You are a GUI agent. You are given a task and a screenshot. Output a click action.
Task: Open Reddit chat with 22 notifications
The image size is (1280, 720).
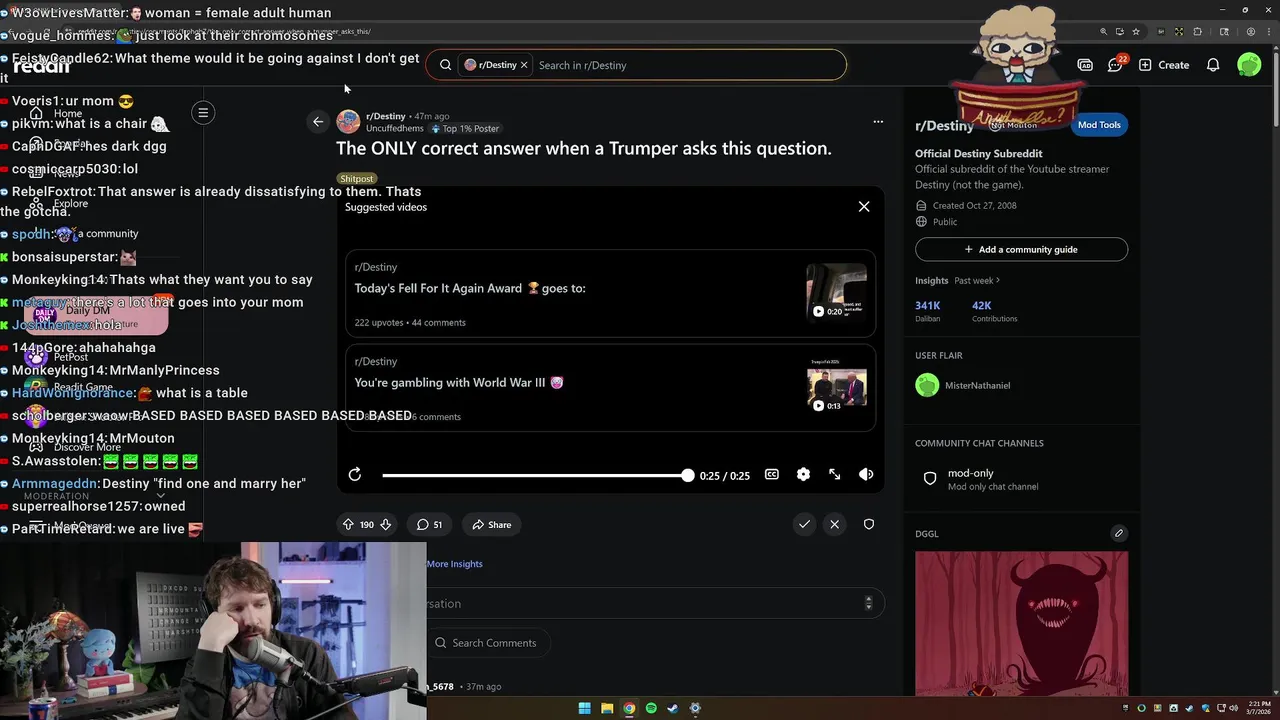(x=1116, y=65)
